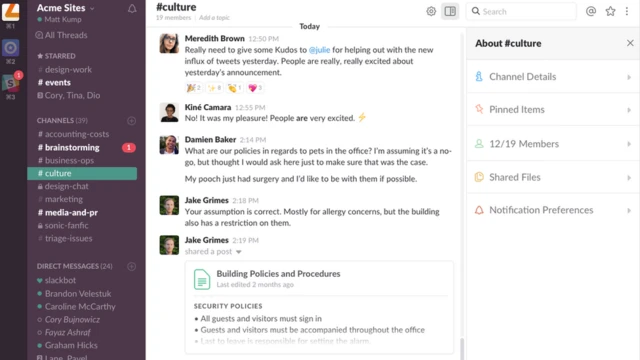Screen dimensions: 640x360
Task: Click the Pinned Items pin icon
Action: (x=479, y=109)
